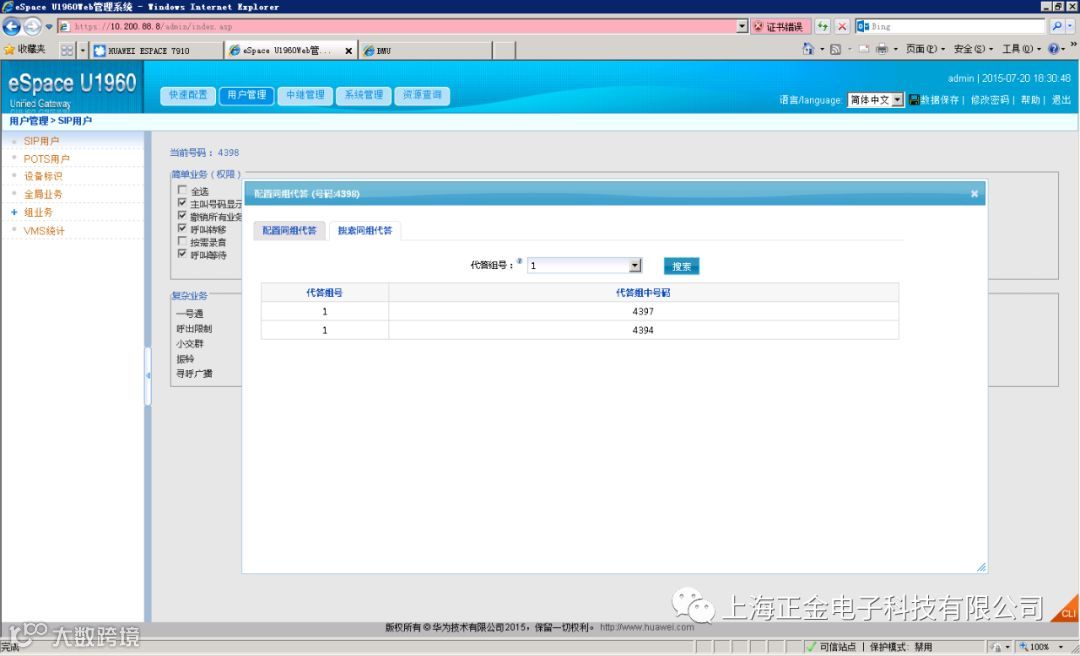Click table cell showing 4397
The height and width of the screenshot is (656, 1080).
click(643, 311)
